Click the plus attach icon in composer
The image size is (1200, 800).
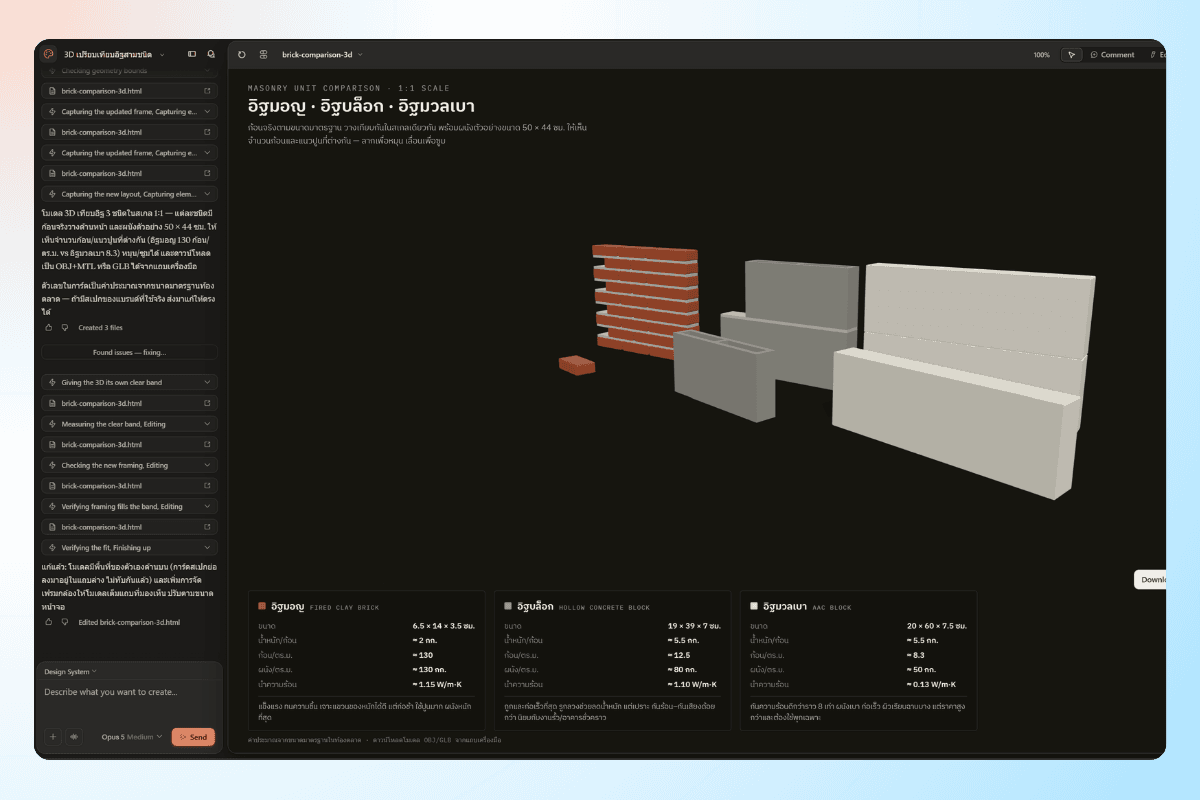pos(53,737)
